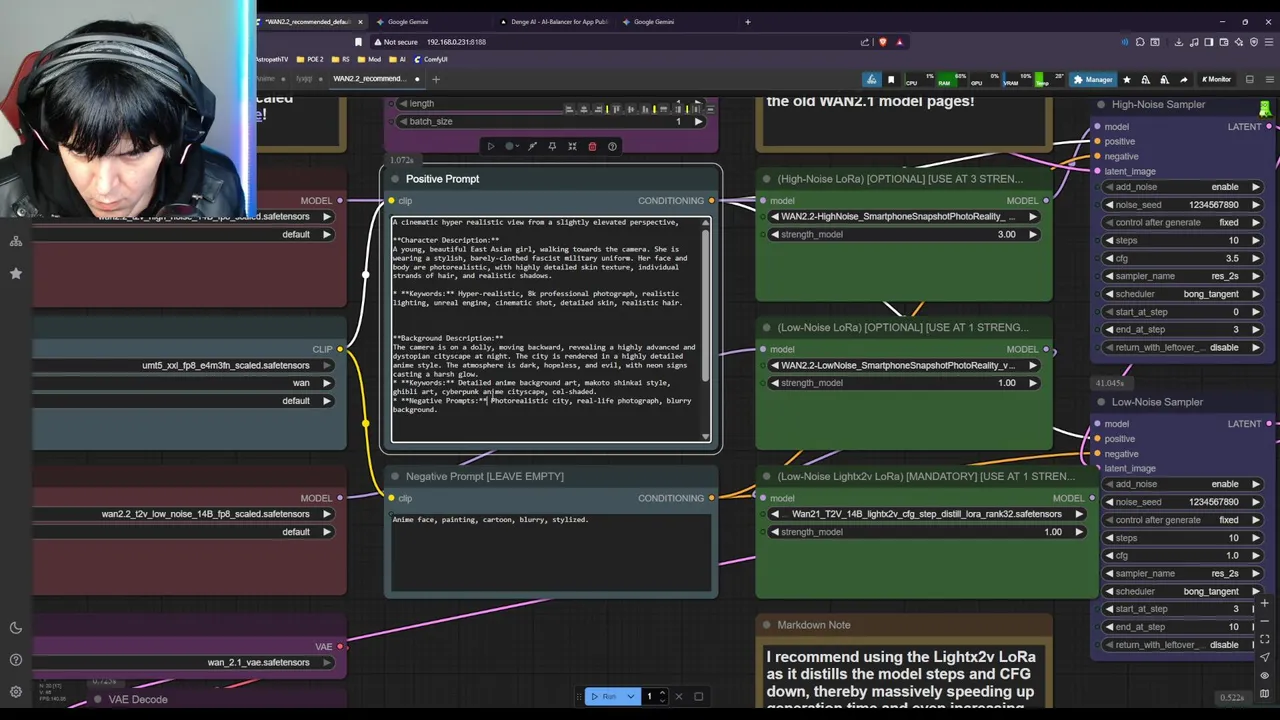This screenshot has height=720, width=1280.
Task: Select WAN2.2-HighNoise SmartphoneSnapshot LoRa selector
Action: click(x=903, y=217)
